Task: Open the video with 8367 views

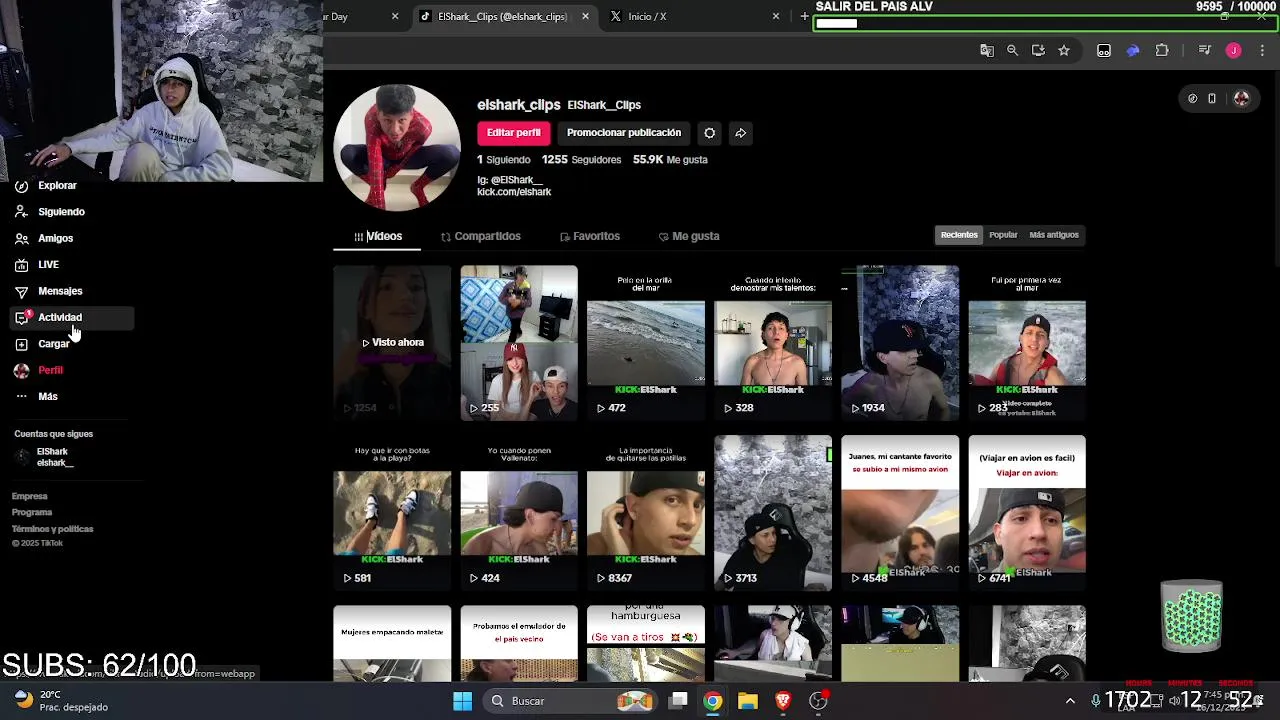Action: pyautogui.click(x=646, y=513)
